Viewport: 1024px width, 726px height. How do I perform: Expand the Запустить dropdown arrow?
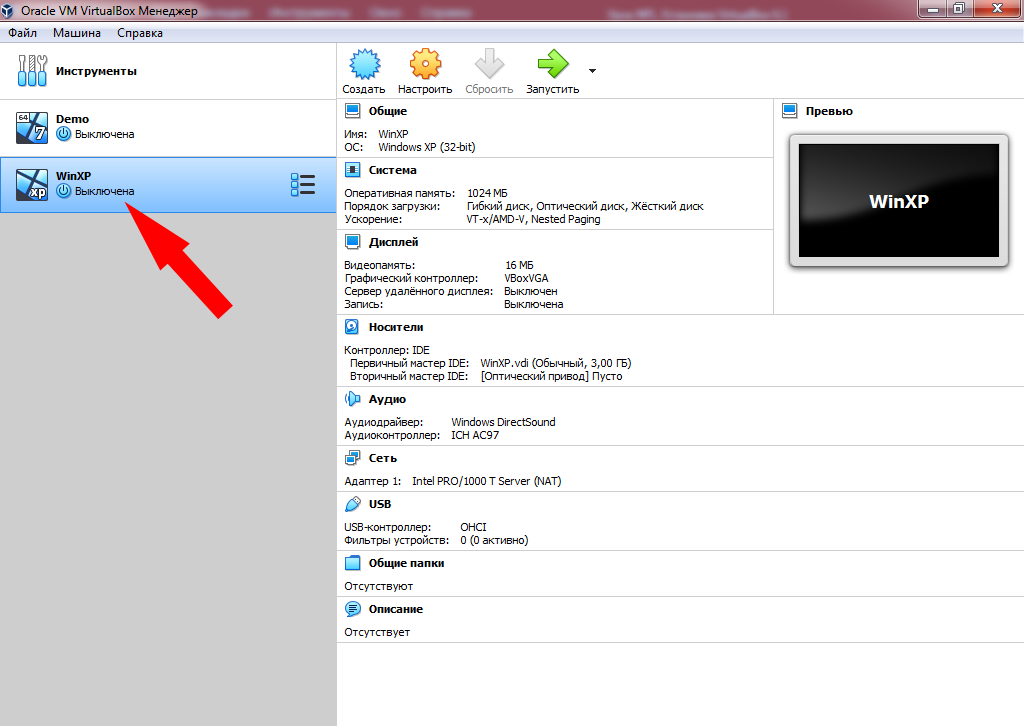(x=592, y=71)
